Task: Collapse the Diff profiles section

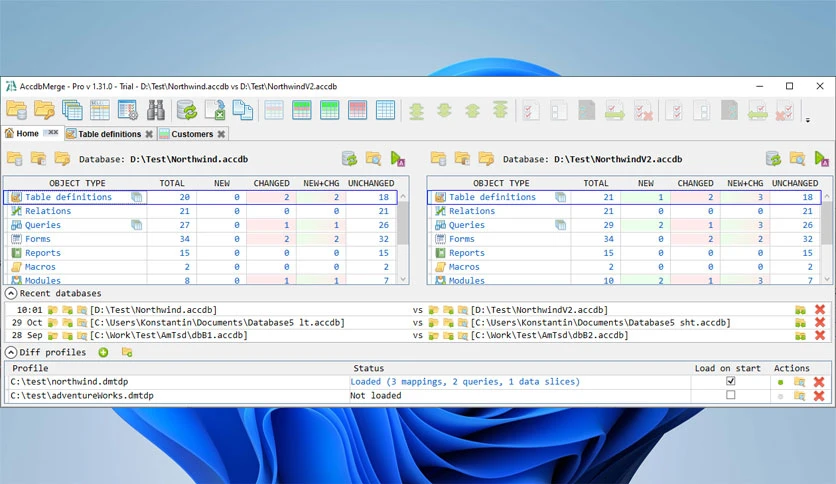Action: [11, 352]
